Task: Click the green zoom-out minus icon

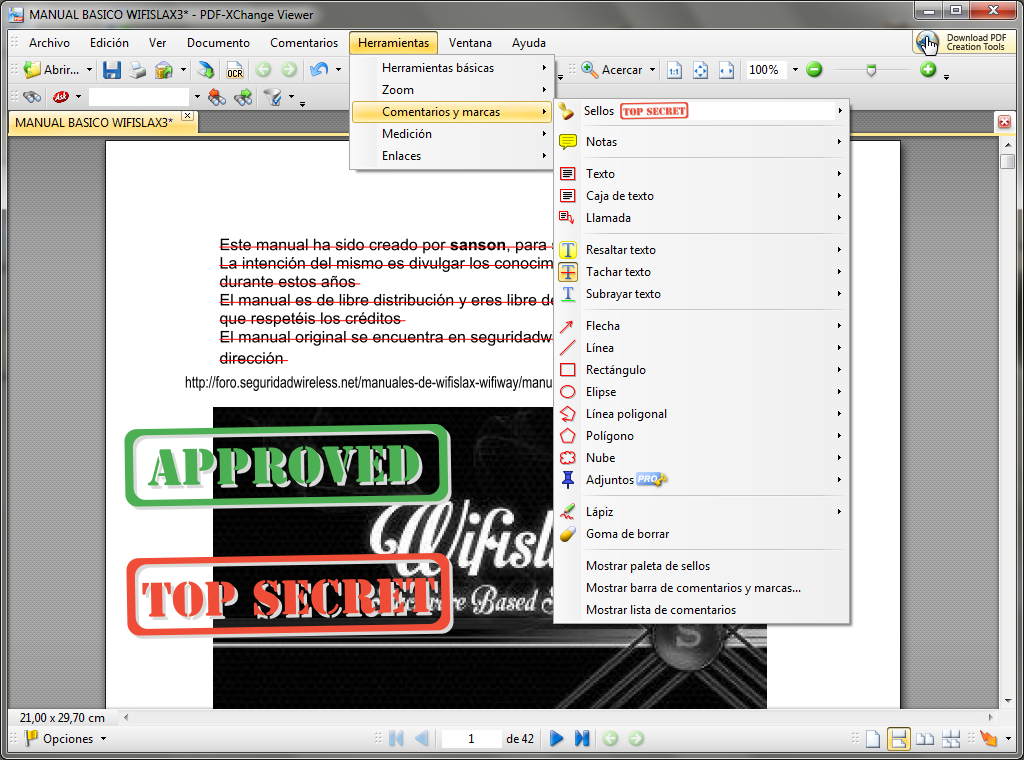Action: pyautogui.click(x=814, y=69)
